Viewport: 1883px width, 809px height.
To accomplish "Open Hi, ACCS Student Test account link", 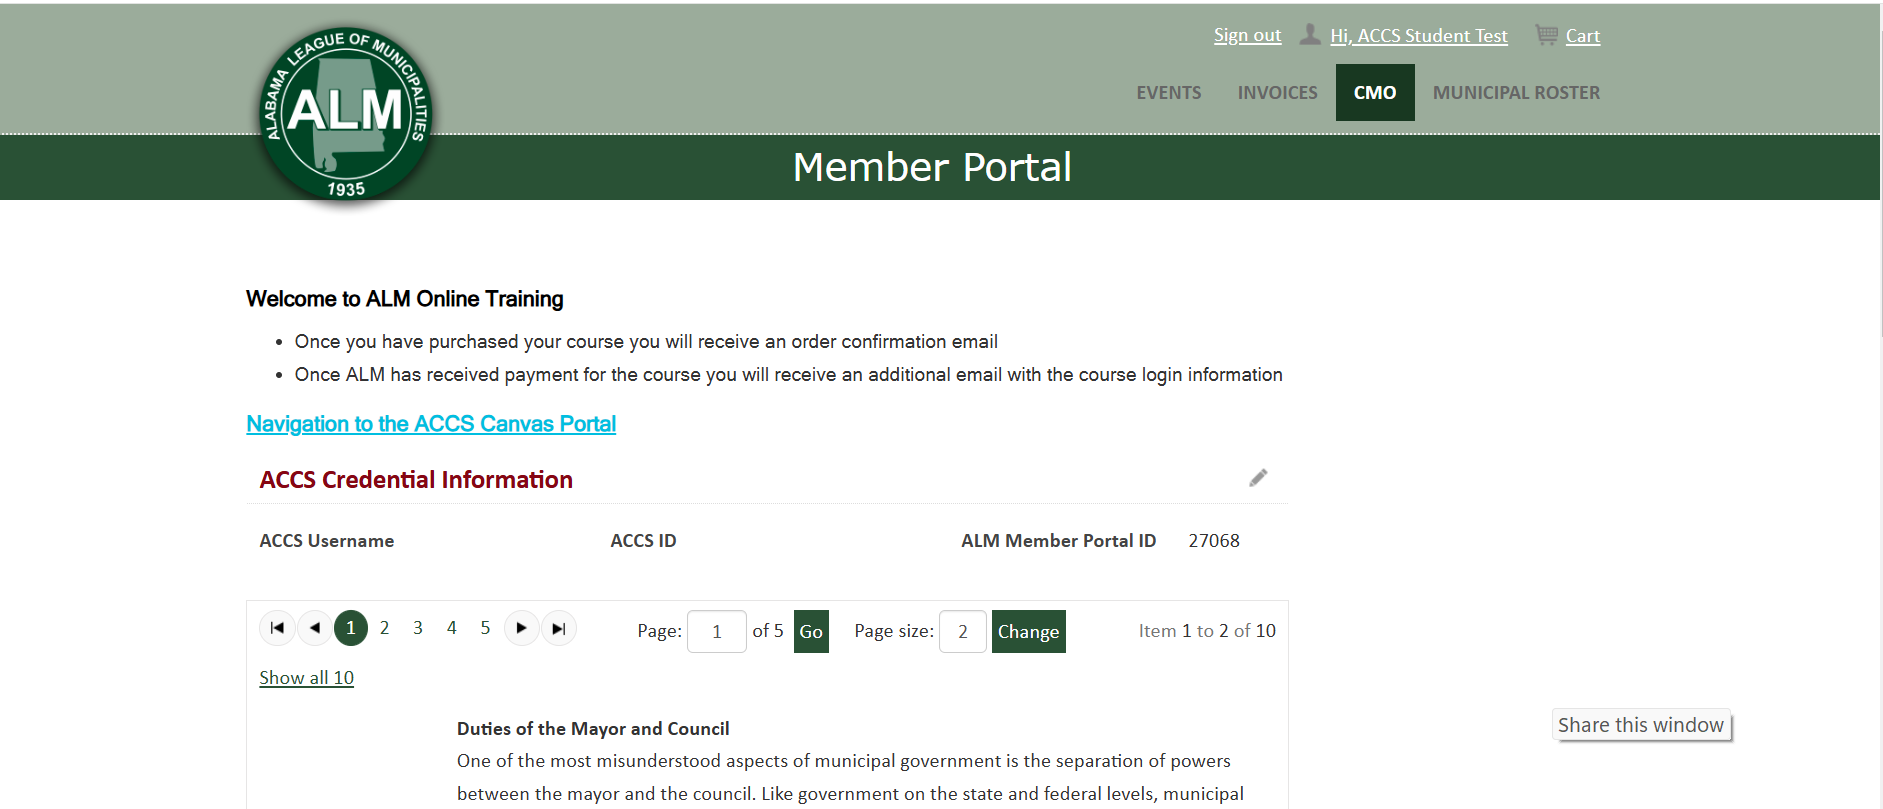I will (x=1419, y=36).
